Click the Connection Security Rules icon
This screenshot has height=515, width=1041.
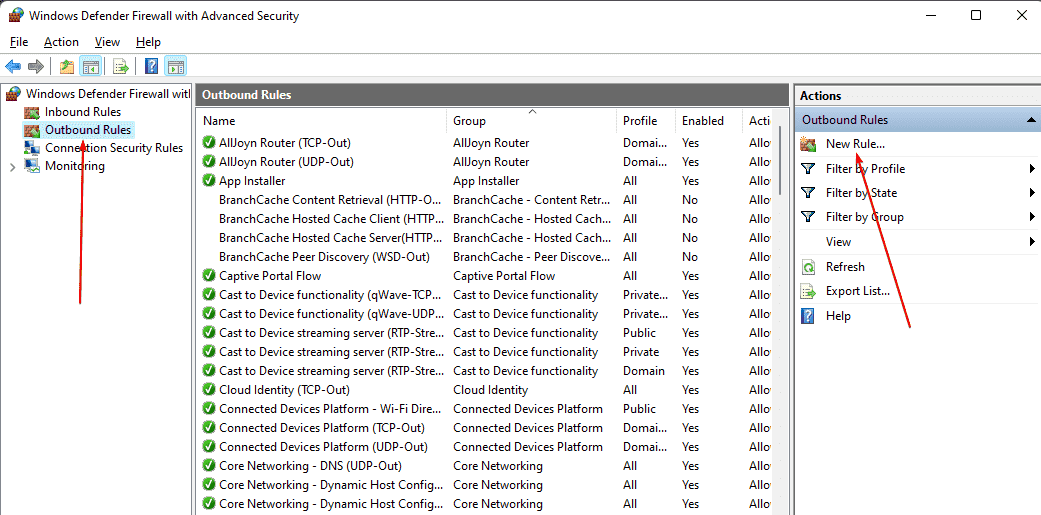click(x=32, y=148)
